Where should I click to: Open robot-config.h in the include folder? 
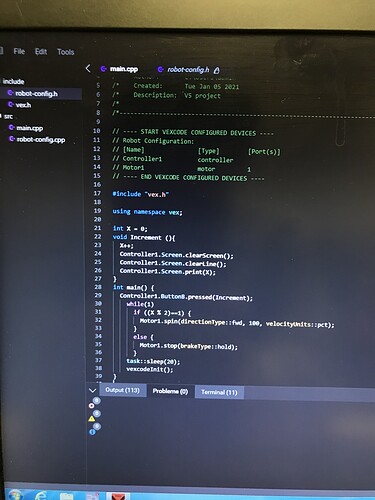(33, 94)
